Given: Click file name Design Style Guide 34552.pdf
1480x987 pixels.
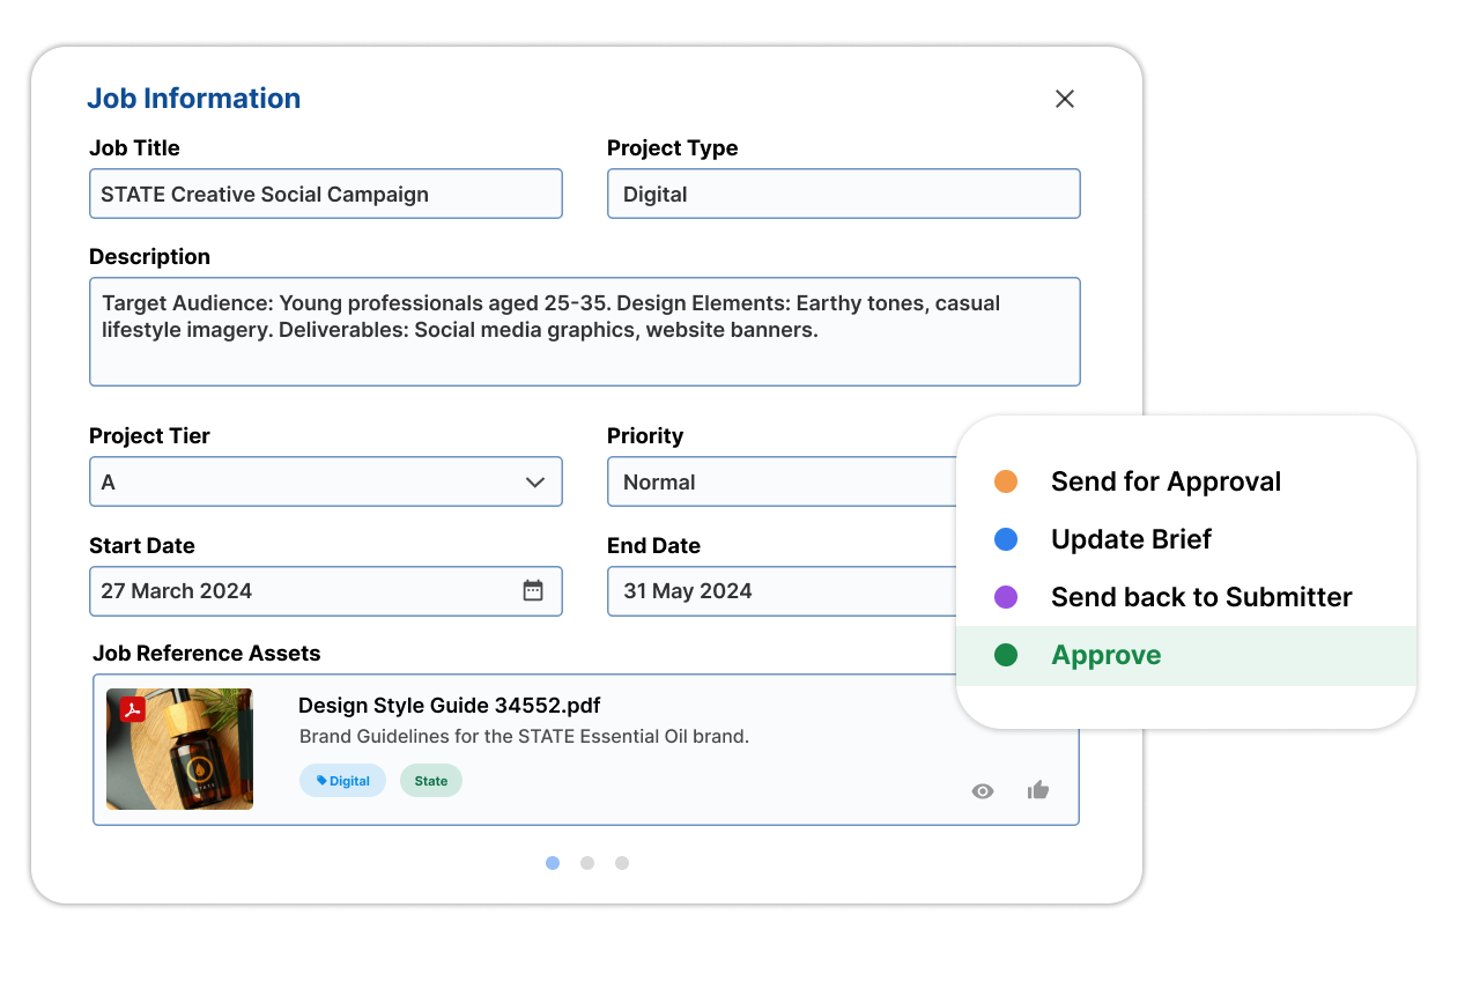Looking at the screenshot, I should (x=449, y=705).
